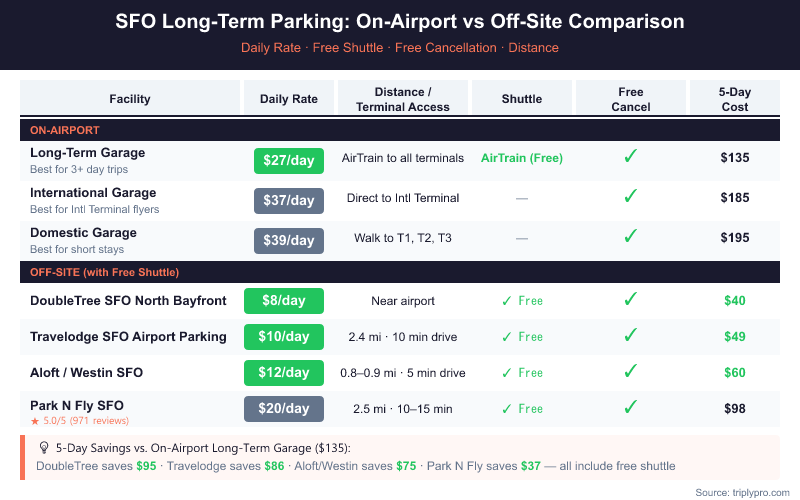800x500 pixels.
Task: Click the star rating icon under Park N Fly
Action: (34, 421)
